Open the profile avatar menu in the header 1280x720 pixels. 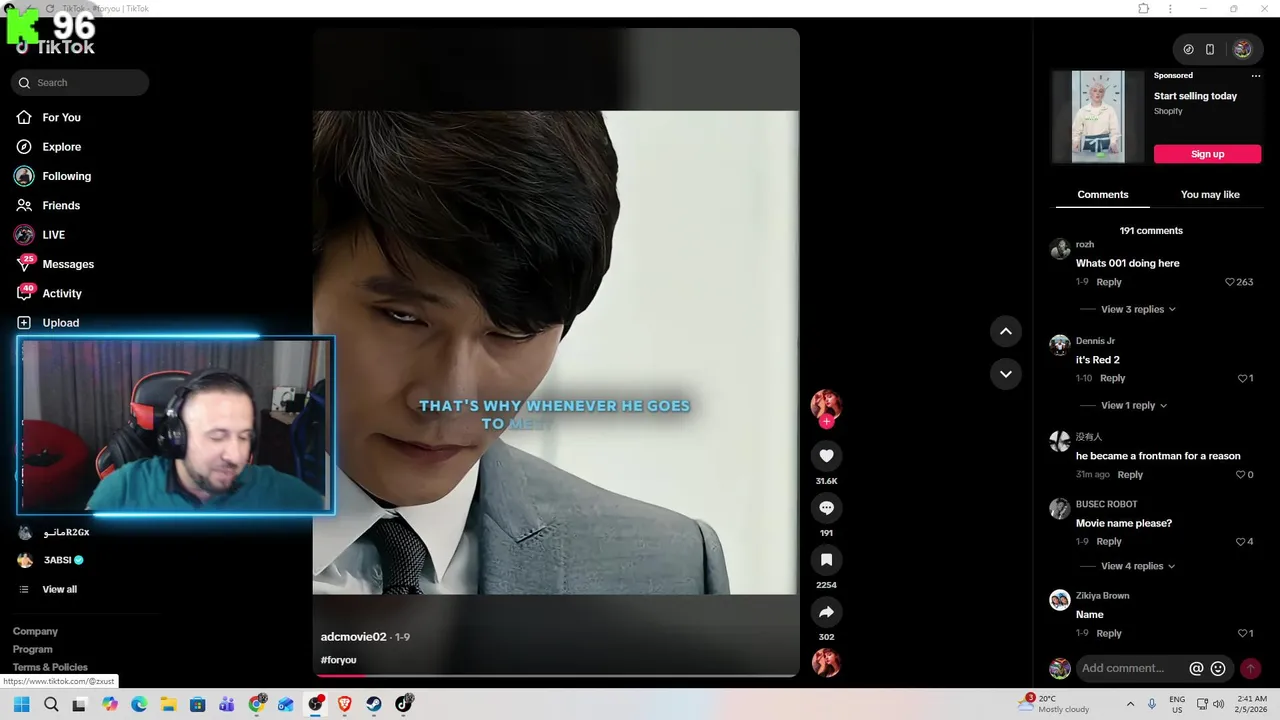tap(1242, 49)
